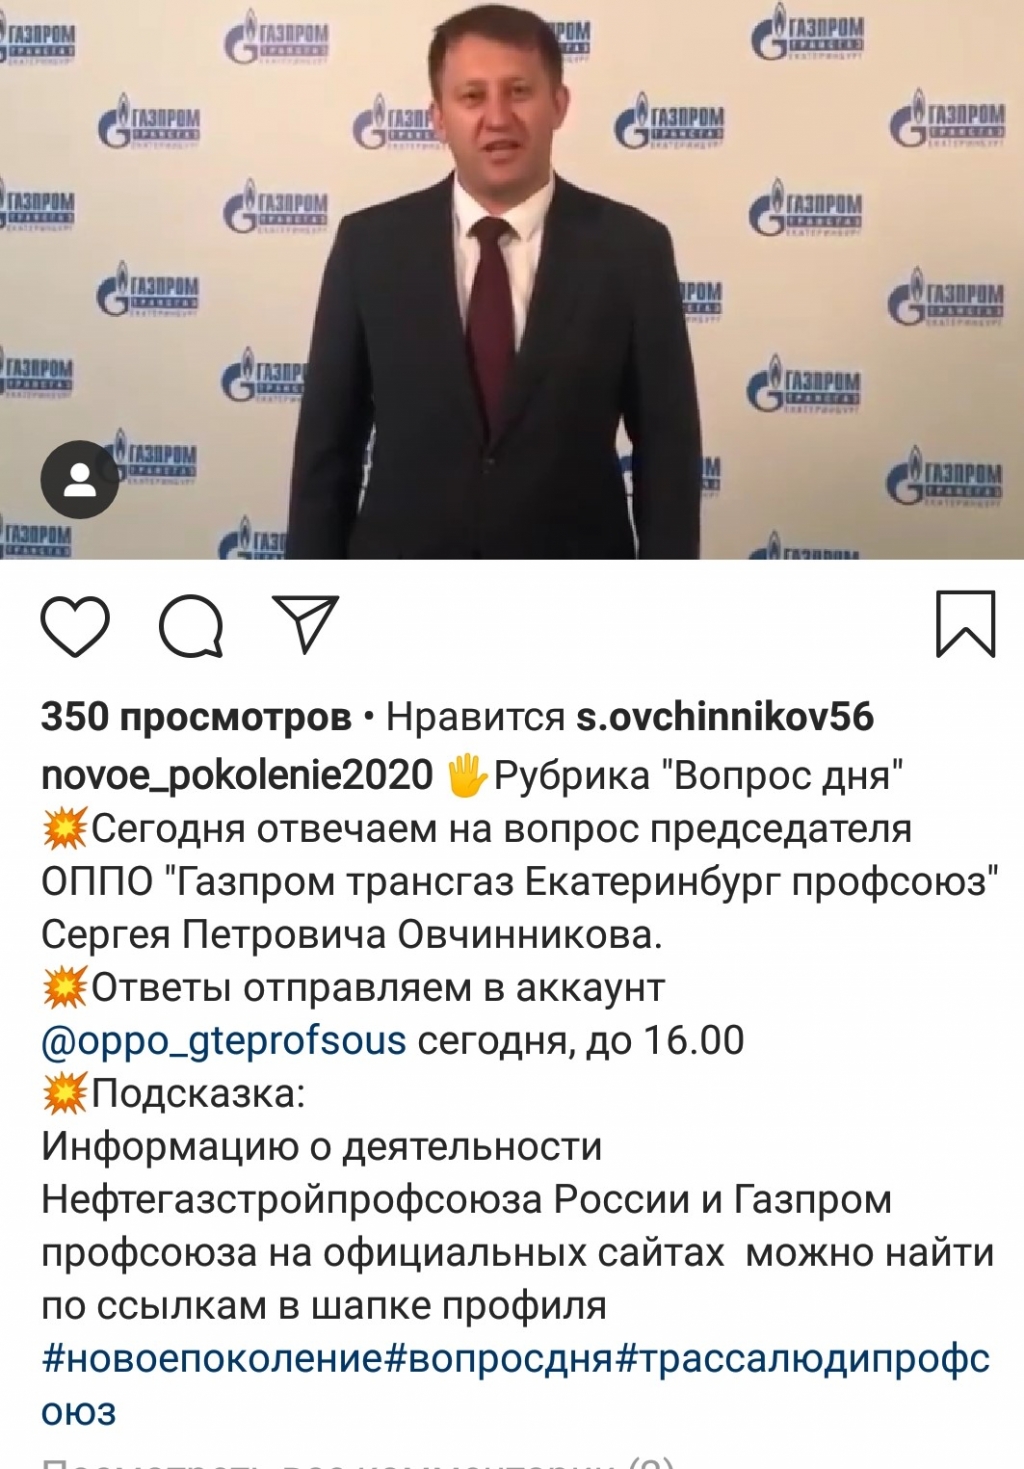Screen dimensions: 1024x1469
Task: Open #трассалюдипрофсоюз hashtag
Action: (802, 1359)
